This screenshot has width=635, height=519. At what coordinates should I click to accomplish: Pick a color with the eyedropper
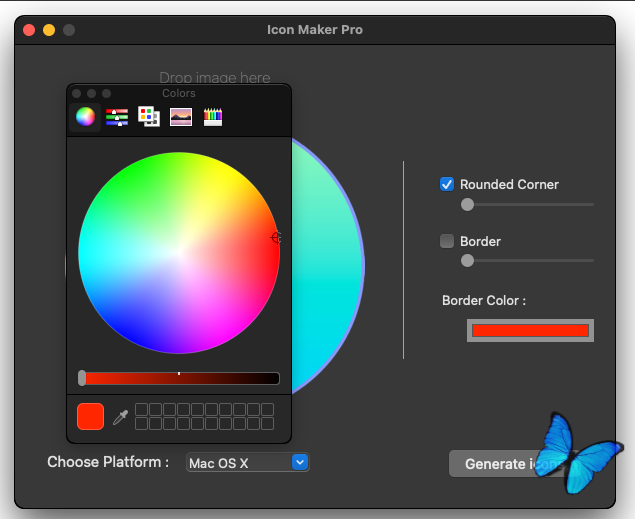120,417
